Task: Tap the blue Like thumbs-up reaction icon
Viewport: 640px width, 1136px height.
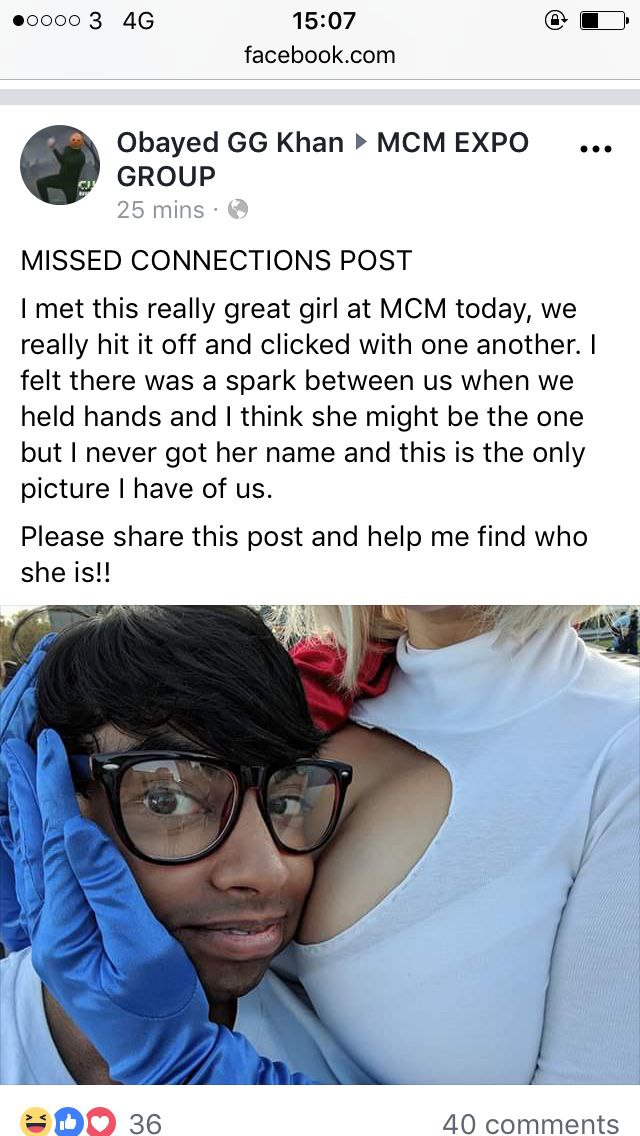Action: pos(69,1122)
